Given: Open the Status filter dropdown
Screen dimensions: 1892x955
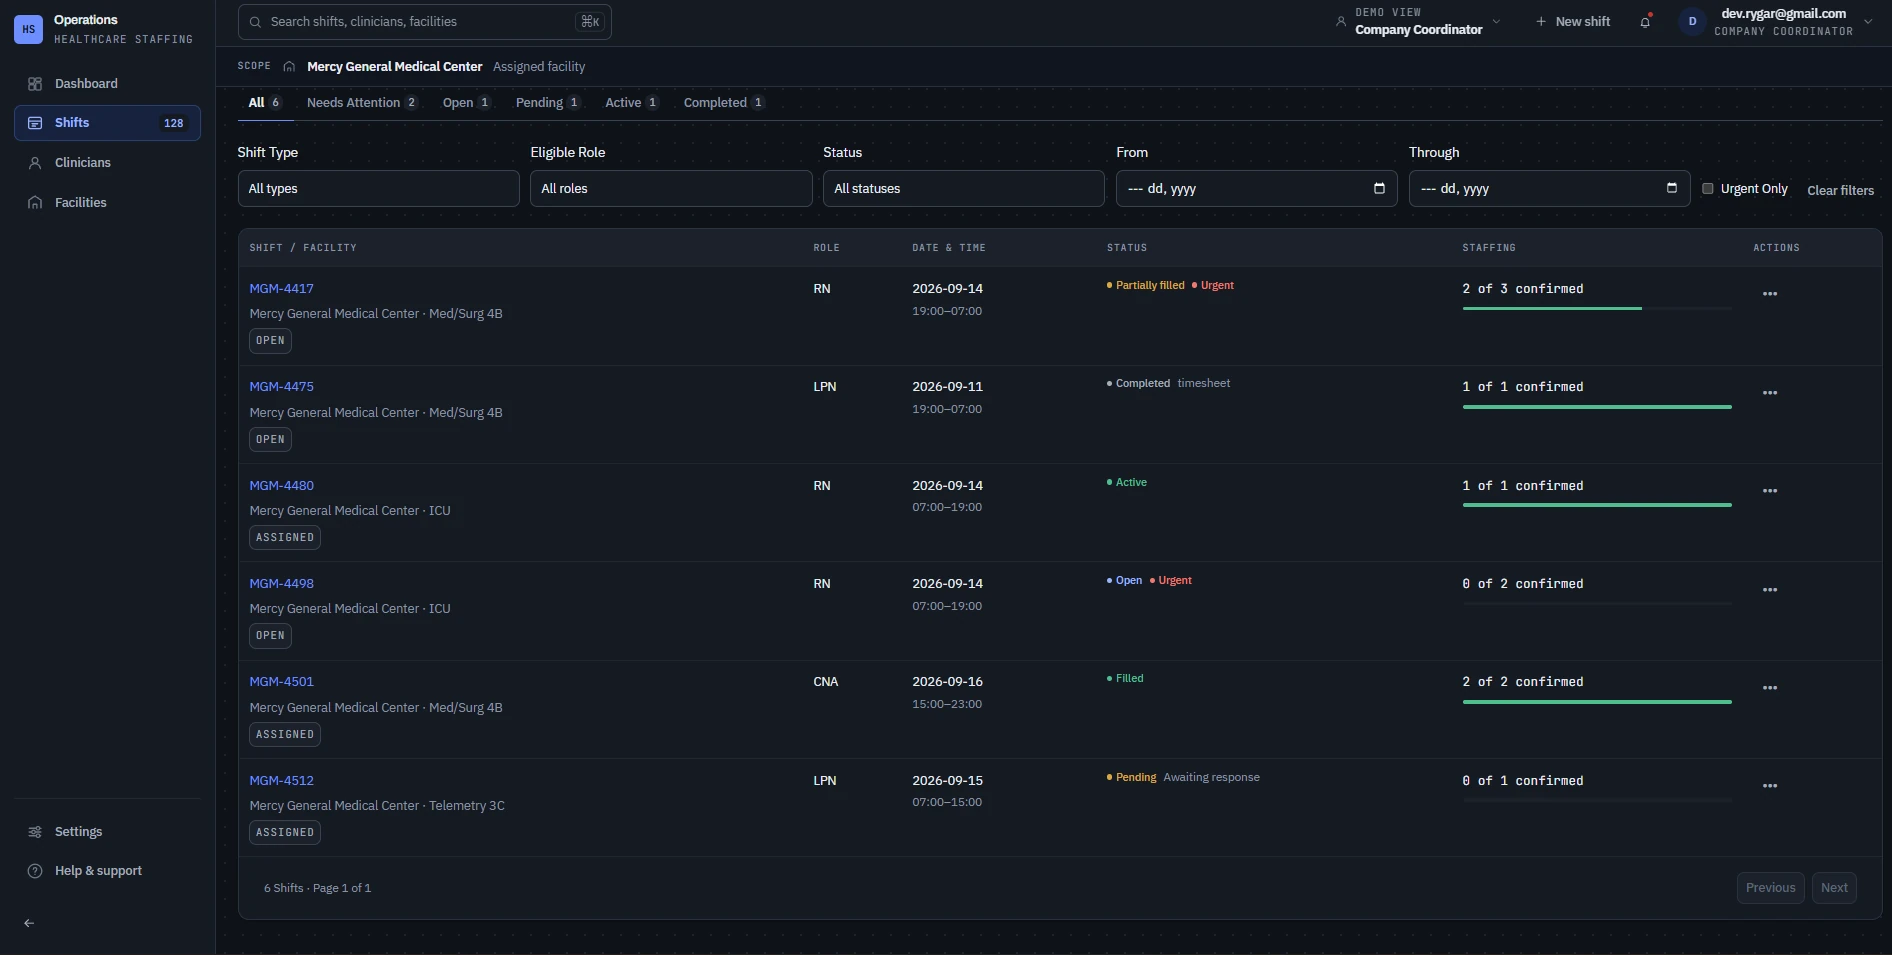Looking at the screenshot, I should pyautogui.click(x=964, y=188).
